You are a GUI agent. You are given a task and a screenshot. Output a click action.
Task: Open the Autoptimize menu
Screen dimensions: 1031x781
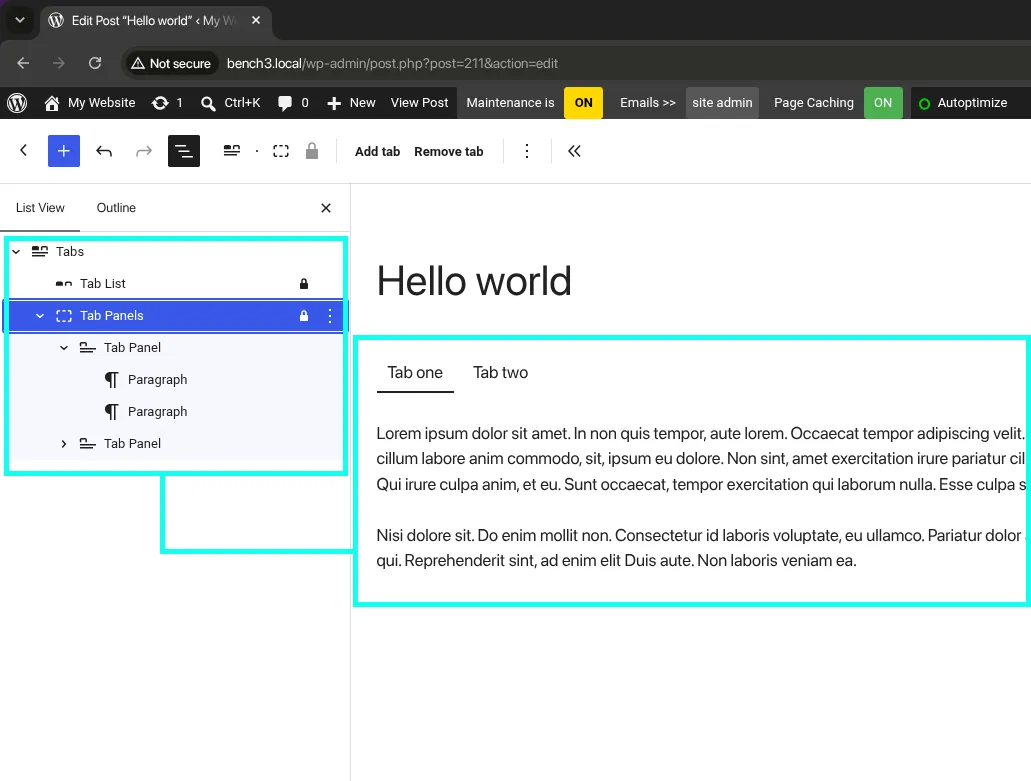(963, 103)
